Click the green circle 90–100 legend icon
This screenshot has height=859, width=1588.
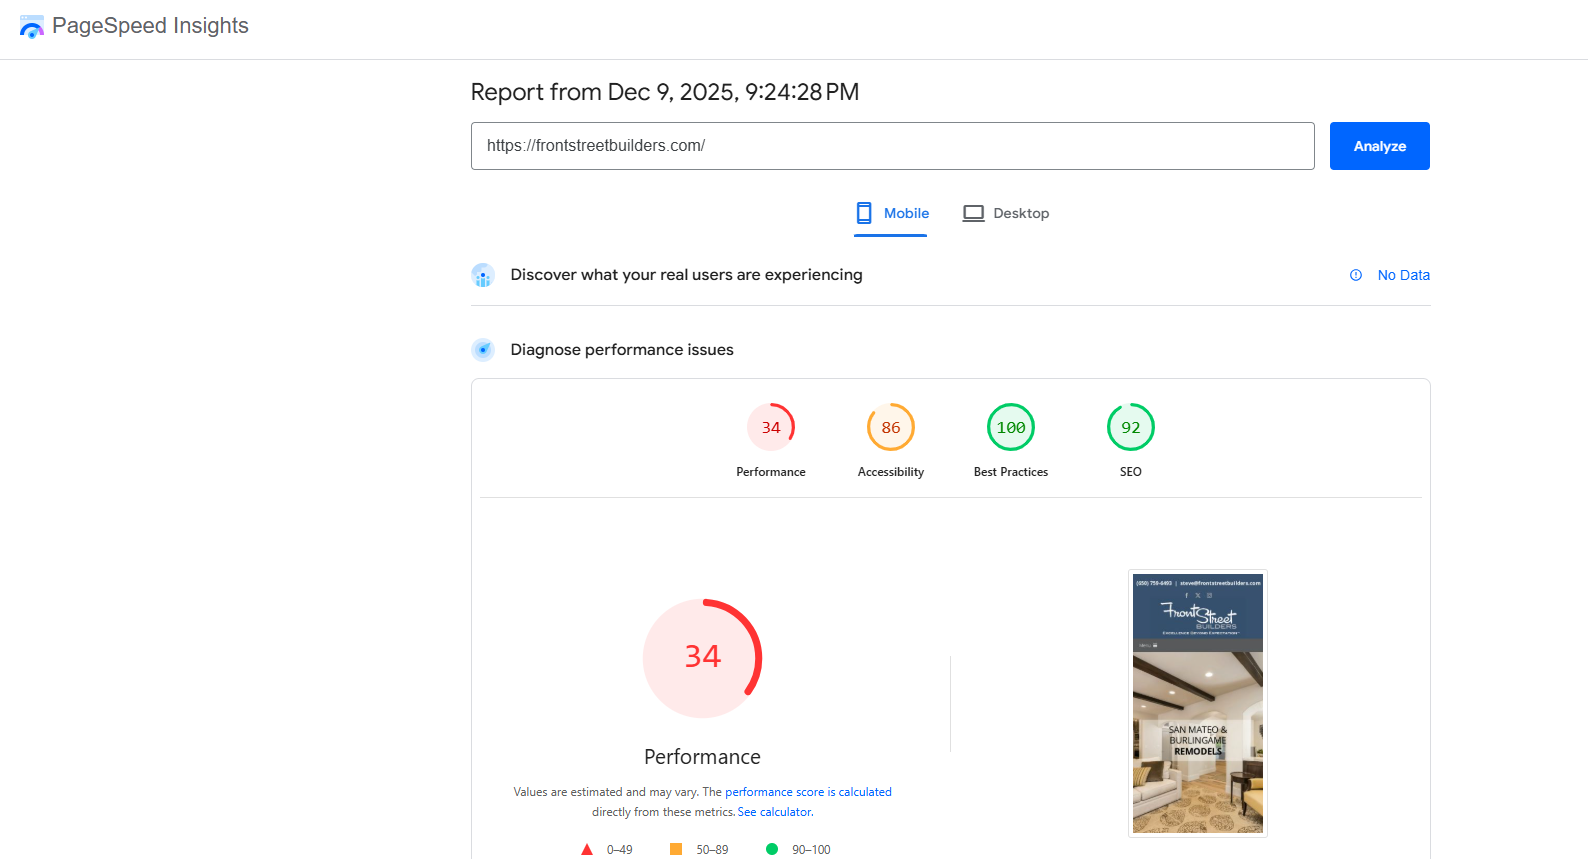point(771,849)
